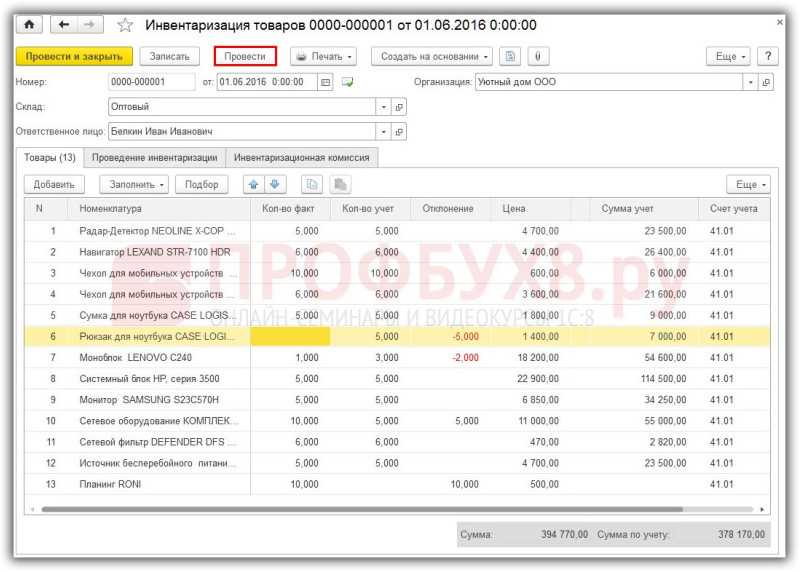The image size is (800, 572).
Task: Expand the Организация dropdown list
Action: coord(751,82)
